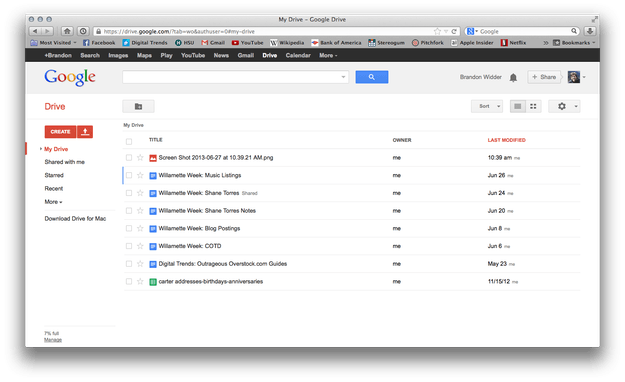Click the upload arrow button
Viewport: 625px width, 382px height.
(x=85, y=132)
